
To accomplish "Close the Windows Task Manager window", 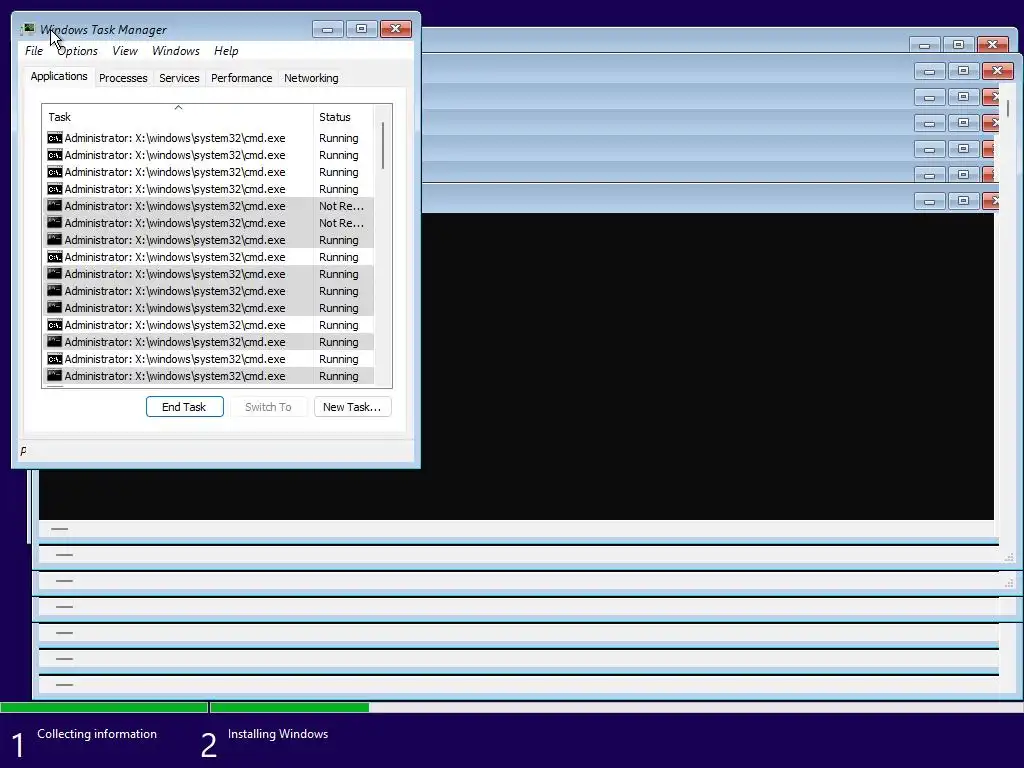I will [x=396, y=29].
